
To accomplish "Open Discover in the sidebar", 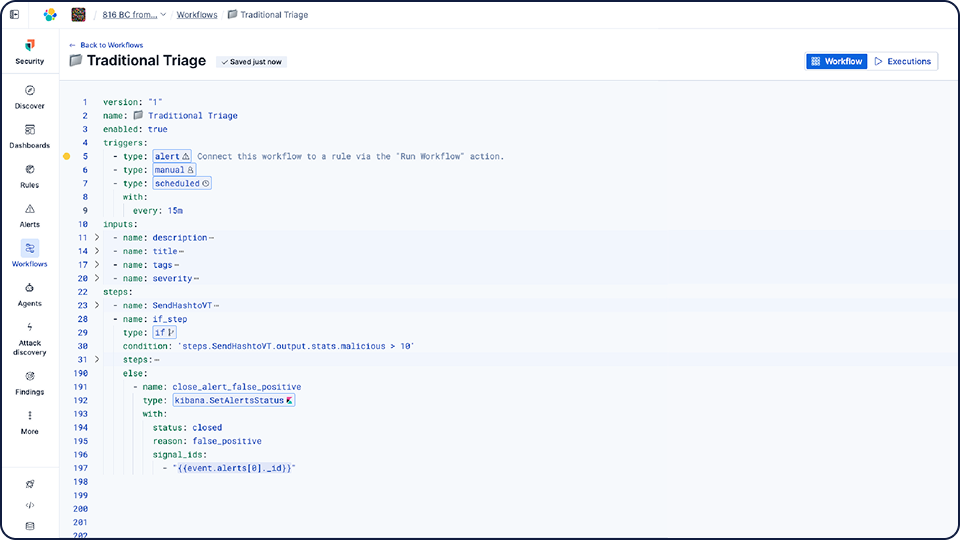I will [29, 97].
